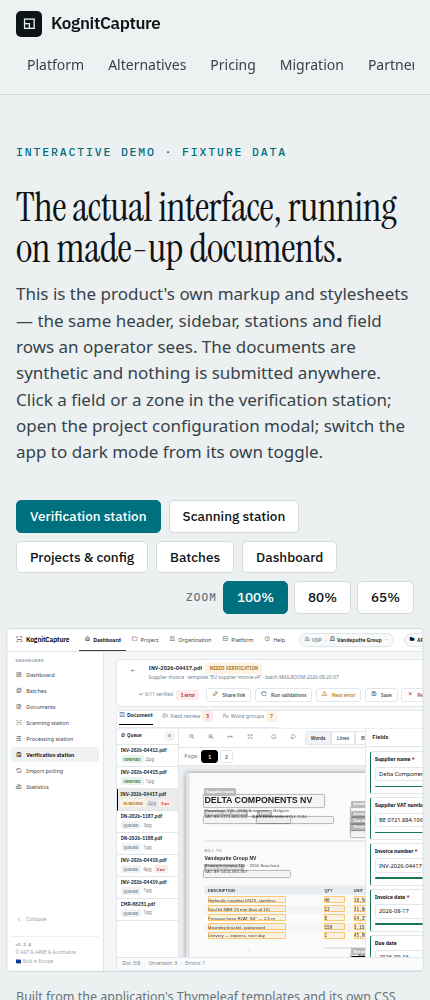Screen dimensions: 430x1000
Task: Click the Invoice number input field
Action: tap(399, 865)
